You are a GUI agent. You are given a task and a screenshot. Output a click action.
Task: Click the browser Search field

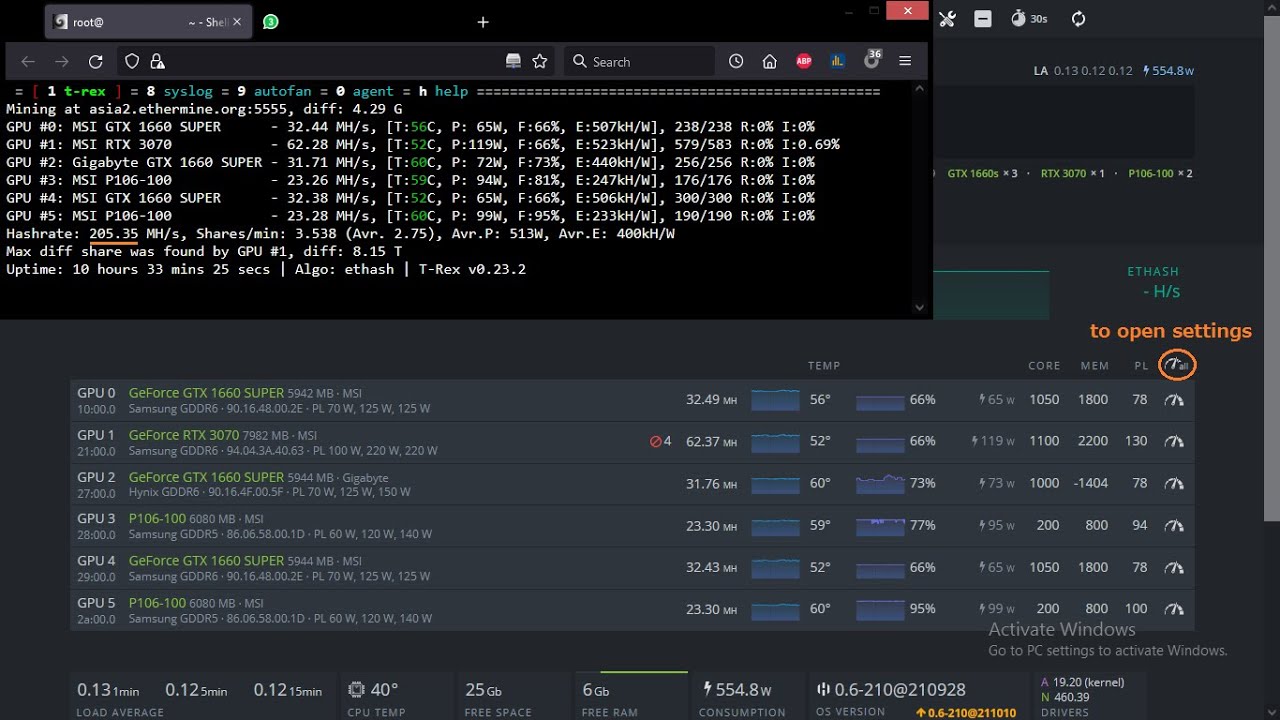[639, 61]
